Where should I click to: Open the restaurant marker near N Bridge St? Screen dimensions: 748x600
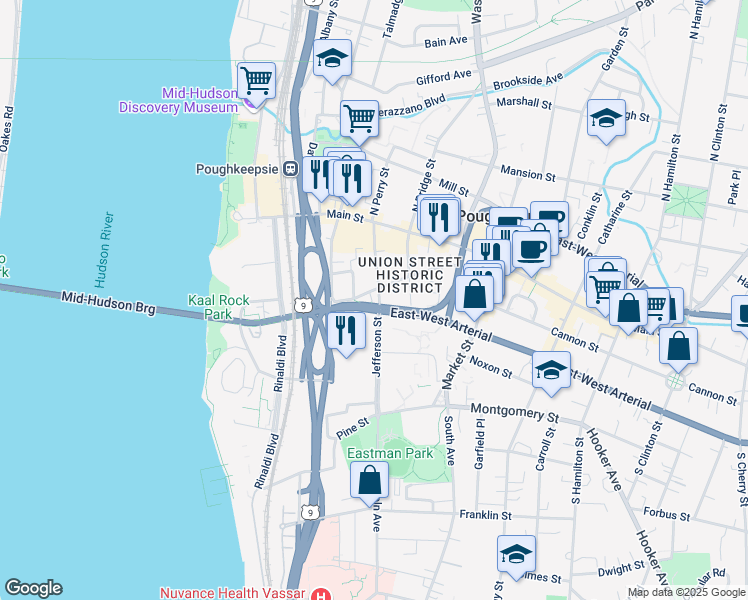[439, 218]
